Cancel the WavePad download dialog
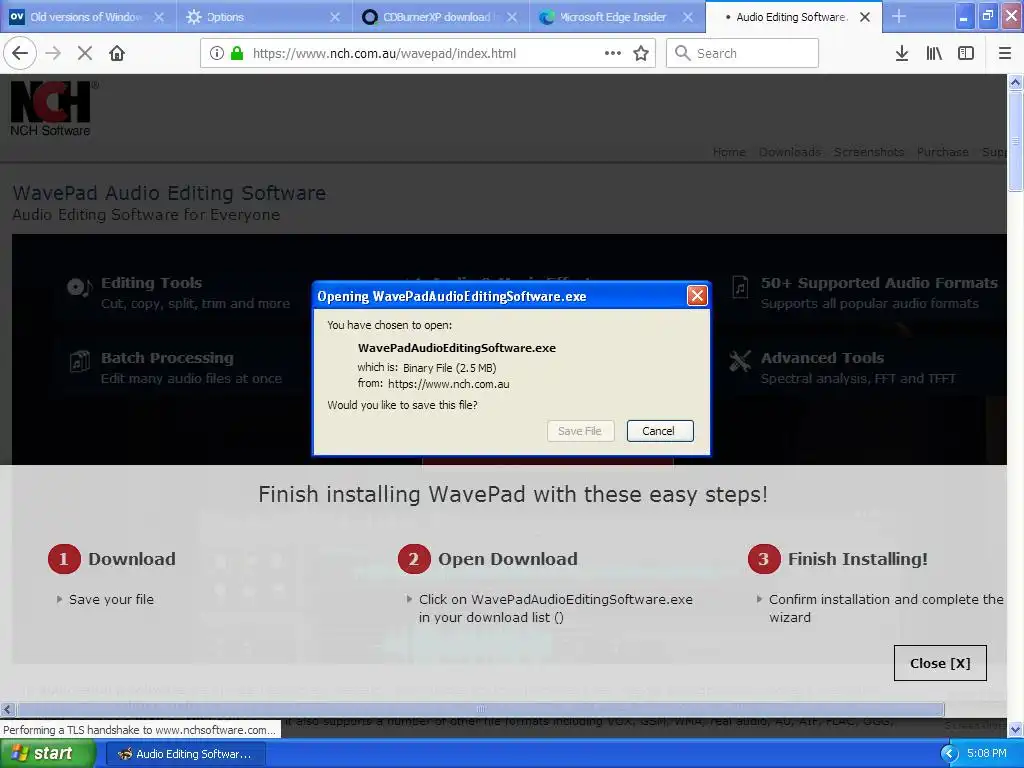1024x768 pixels. (660, 431)
